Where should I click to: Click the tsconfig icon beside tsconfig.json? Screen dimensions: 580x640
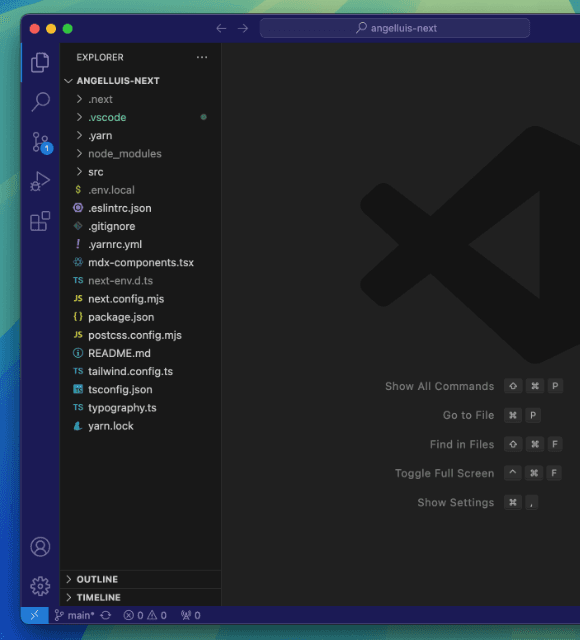[x=78, y=389]
